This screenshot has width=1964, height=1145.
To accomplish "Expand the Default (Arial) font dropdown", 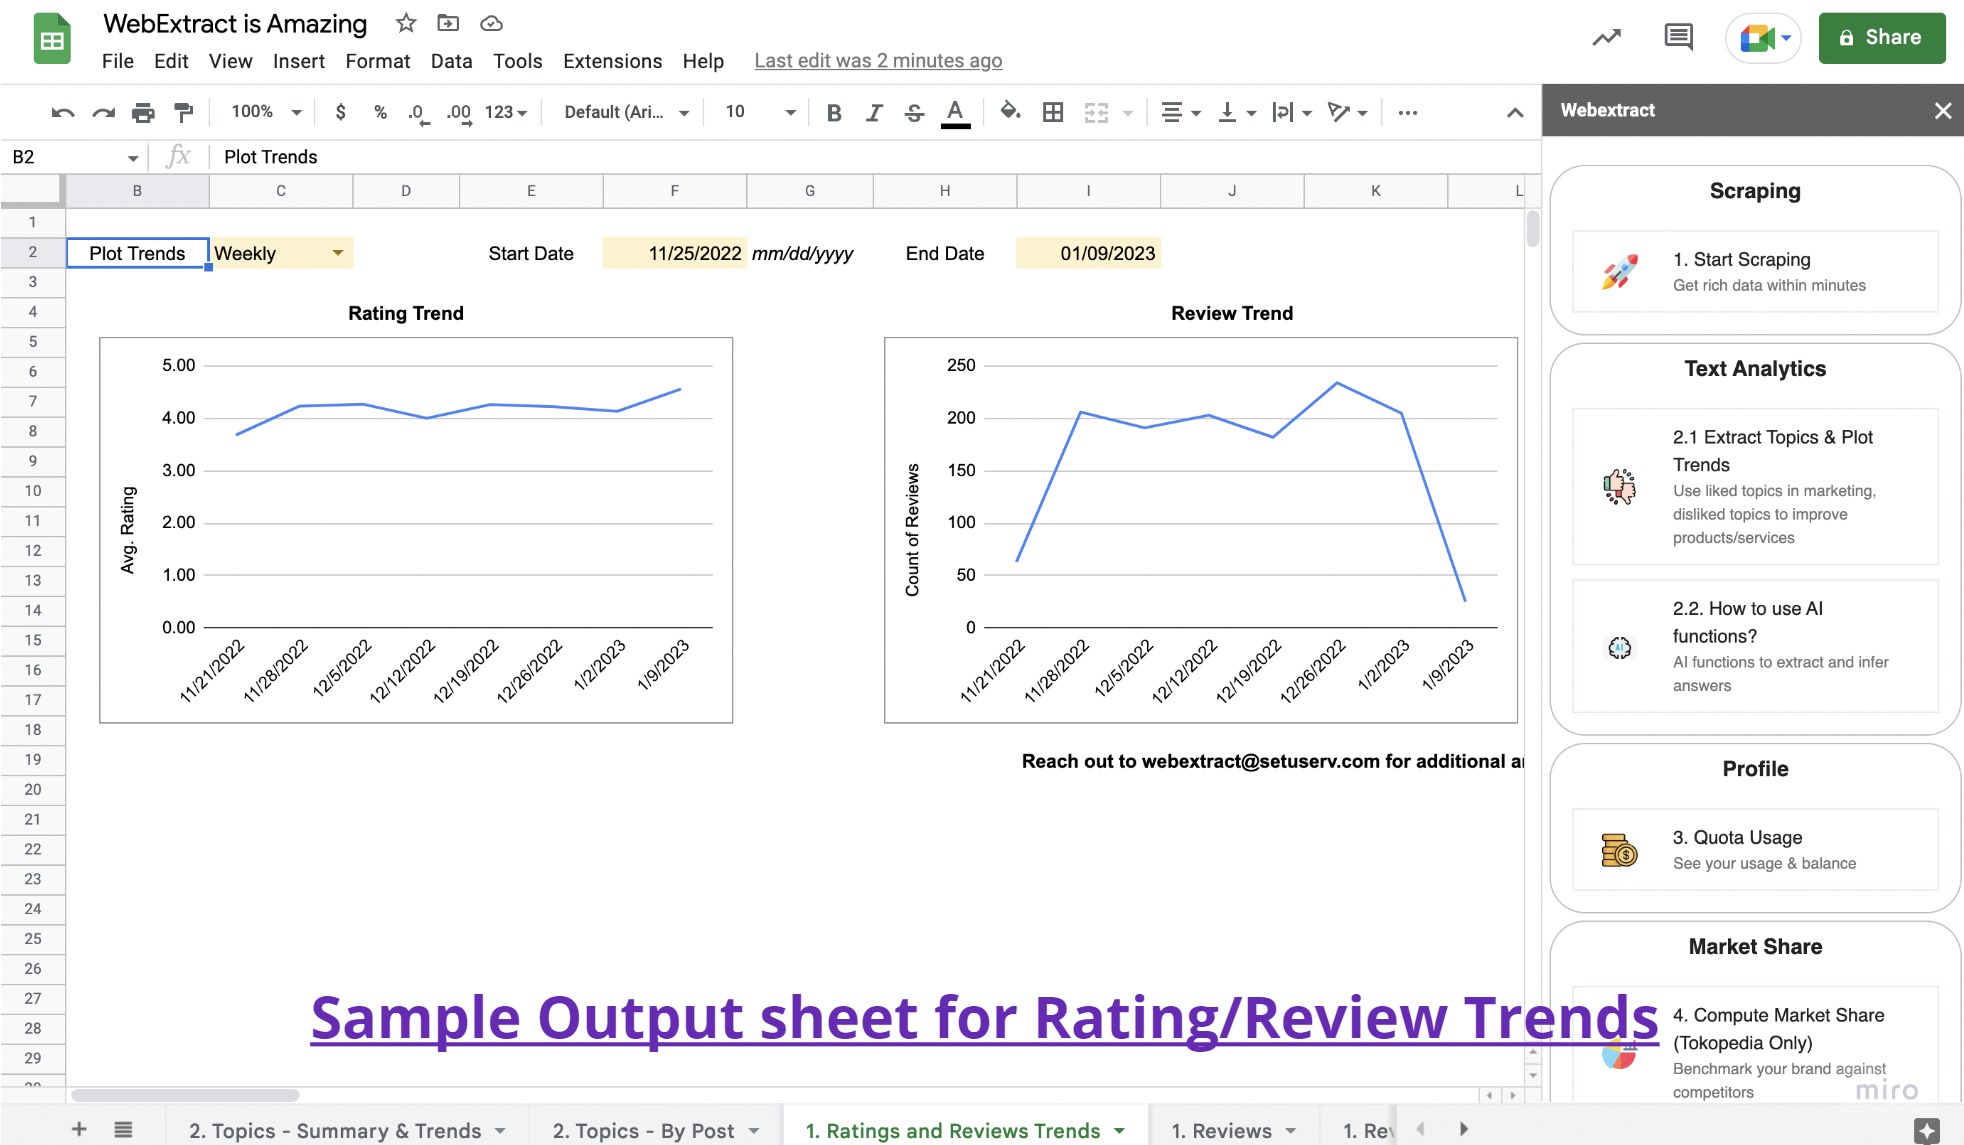I will 626,112.
